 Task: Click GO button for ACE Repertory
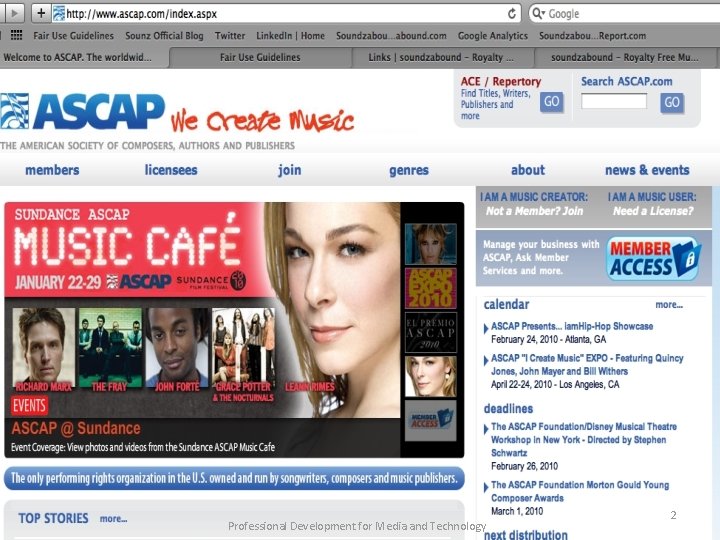point(551,101)
